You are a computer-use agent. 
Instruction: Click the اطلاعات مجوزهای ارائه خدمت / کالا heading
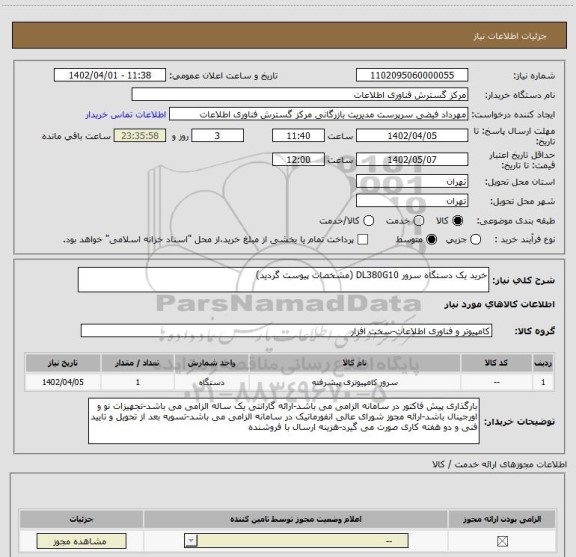click(500, 464)
